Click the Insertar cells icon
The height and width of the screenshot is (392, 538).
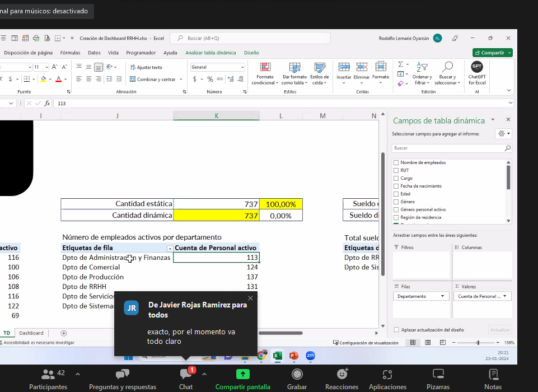343,67
